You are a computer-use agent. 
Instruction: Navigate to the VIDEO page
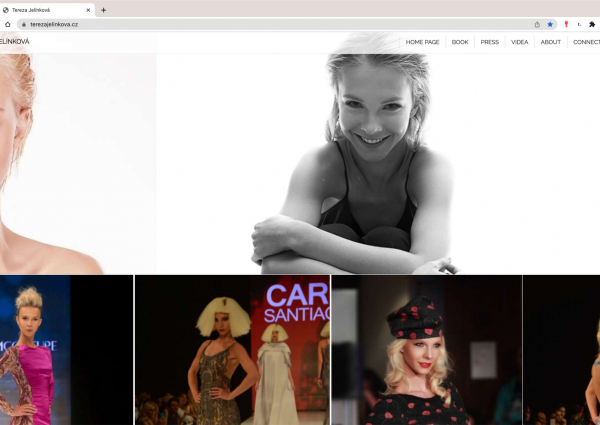pyautogui.click(x=519, y=42)
